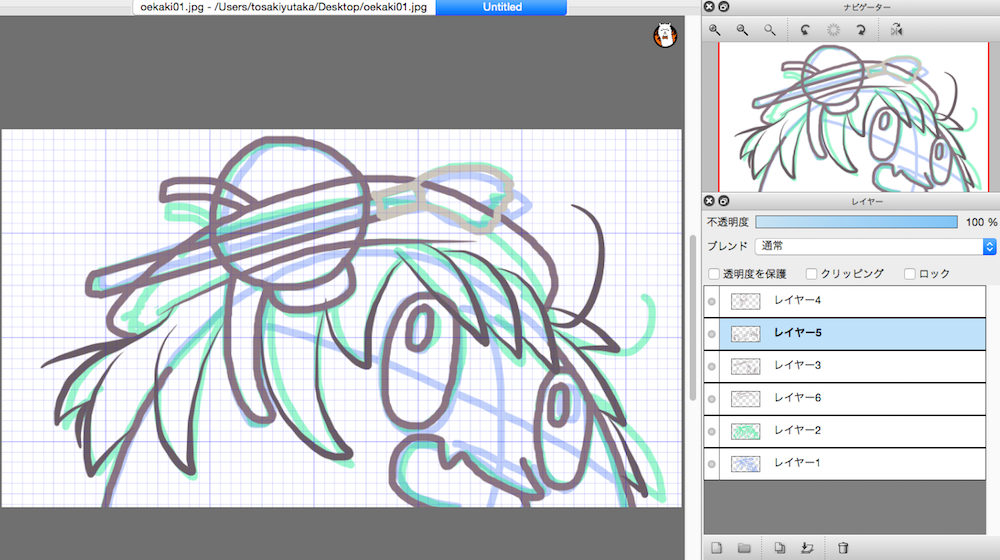Zoom in using the Navigator magnifier plus icon
1000x560 pixels.
[x=715, y=30]
